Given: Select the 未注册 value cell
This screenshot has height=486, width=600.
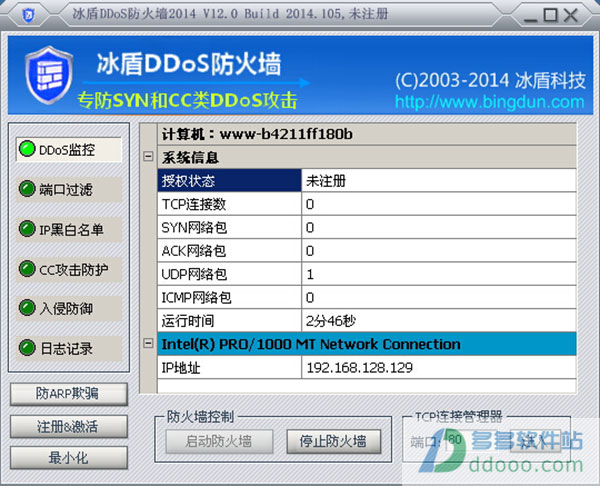Looking at the screenshot, I should pyautogui.click(x=439, y=180).
